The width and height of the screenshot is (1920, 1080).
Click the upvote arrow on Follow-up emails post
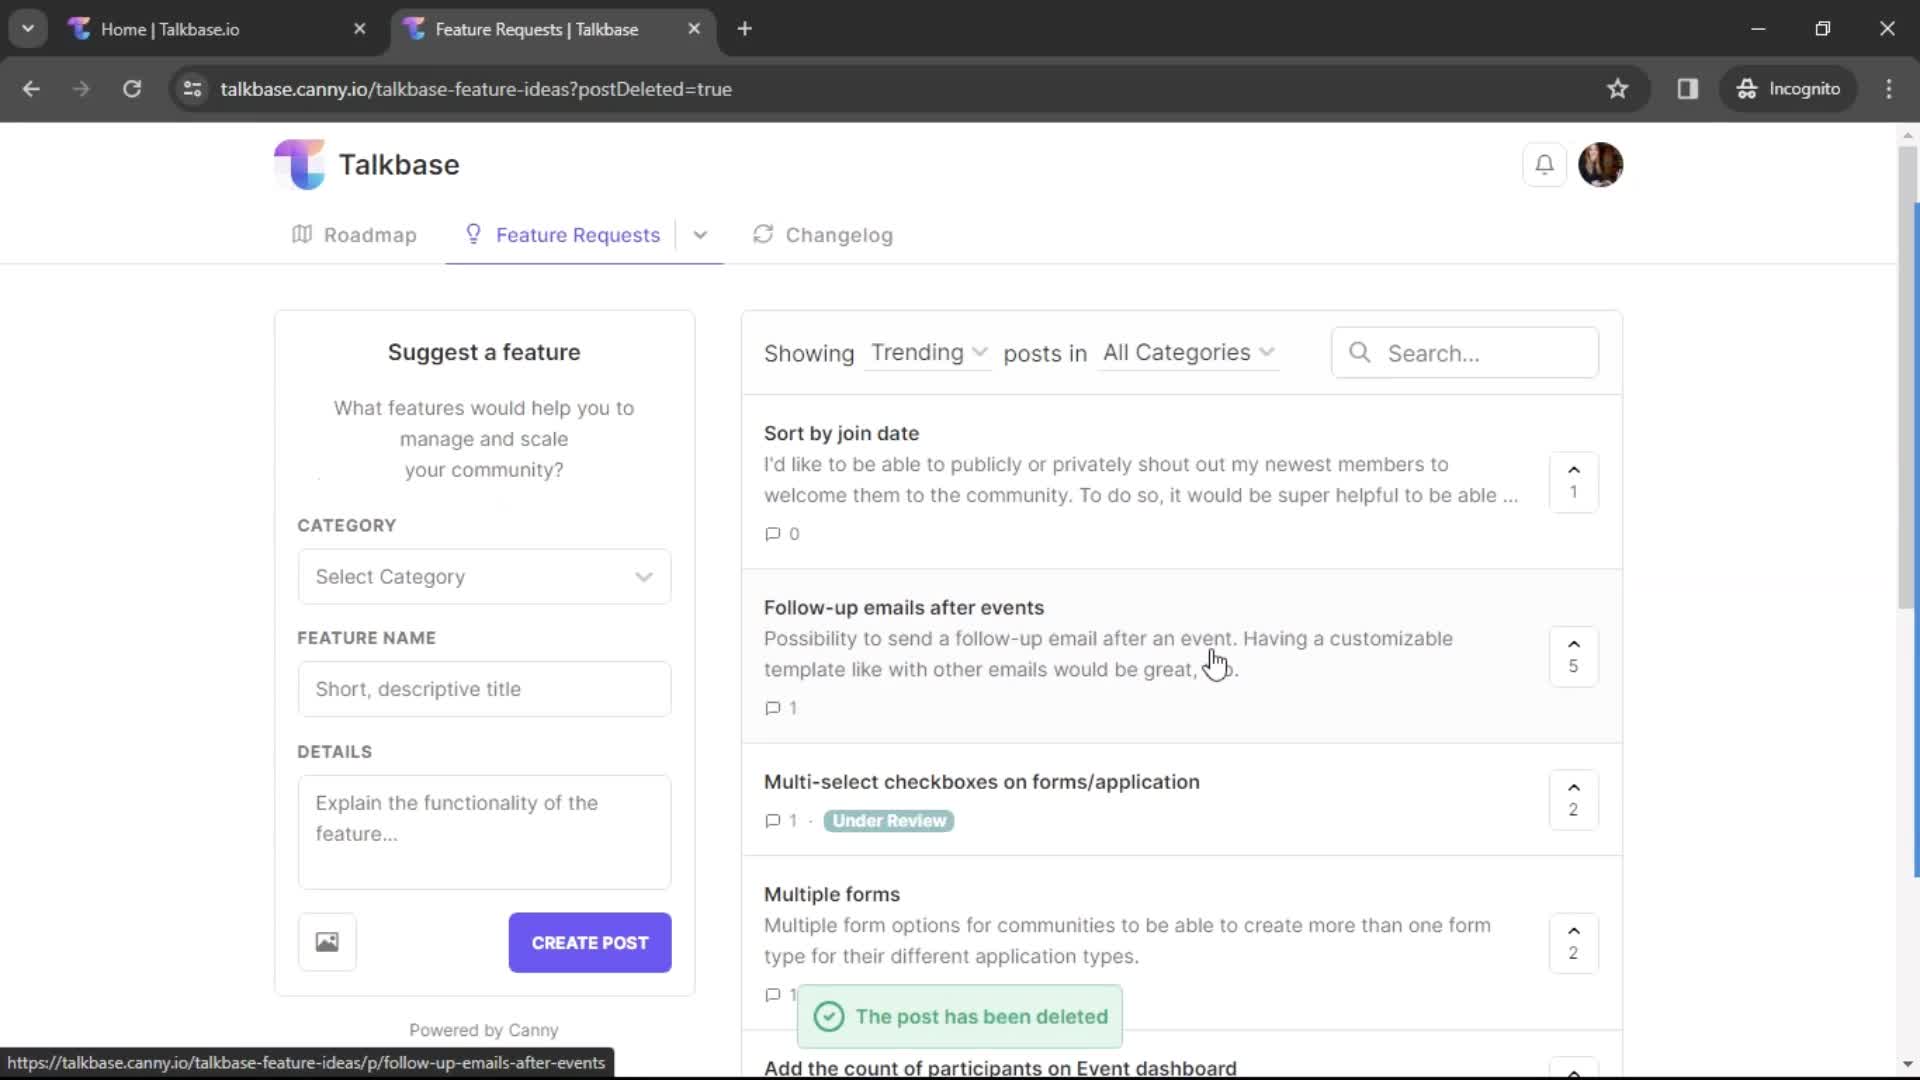(x=1573, y=644)
